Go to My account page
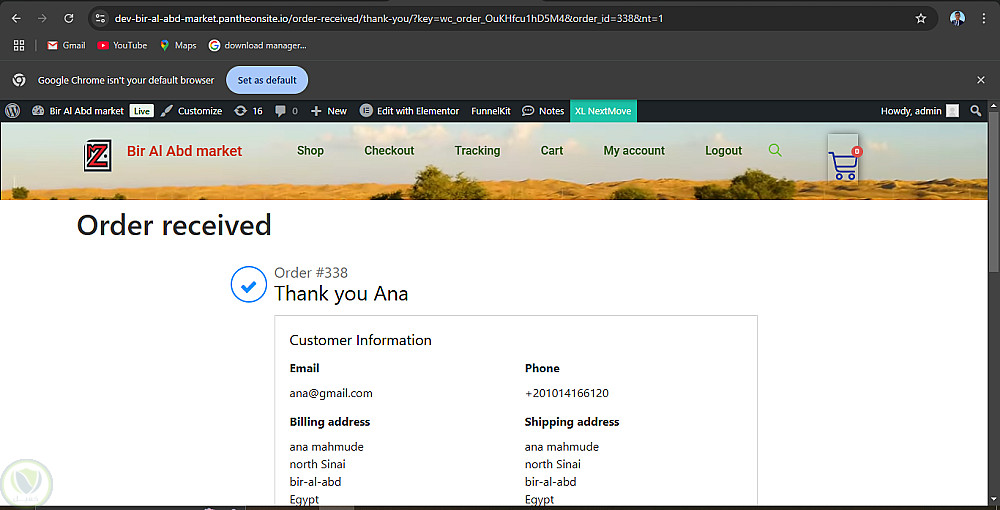 [634, 150]
